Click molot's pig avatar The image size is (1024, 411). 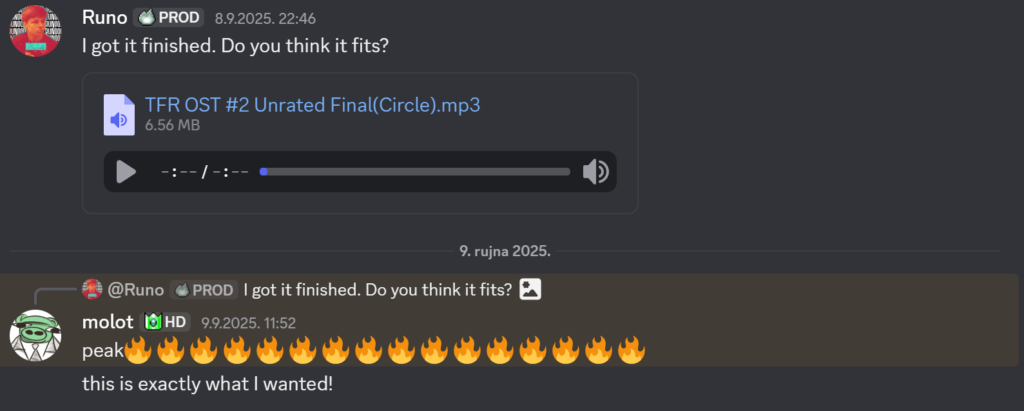click(36, 335)
